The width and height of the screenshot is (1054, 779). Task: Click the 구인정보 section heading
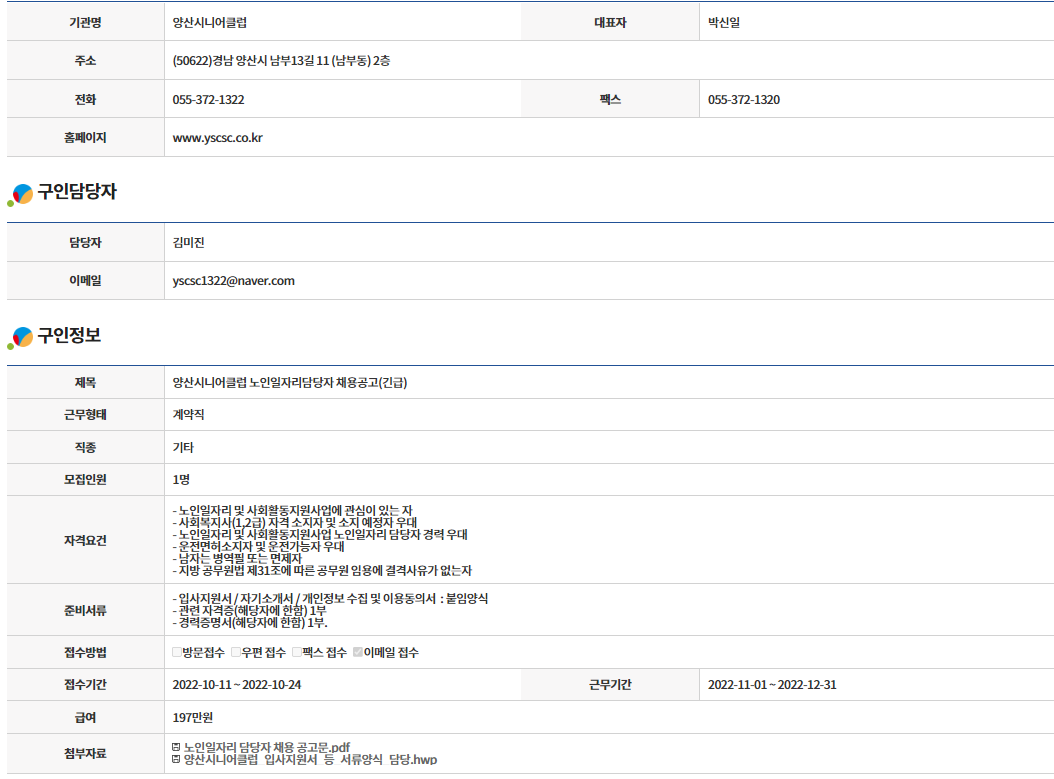click(69, 335)
